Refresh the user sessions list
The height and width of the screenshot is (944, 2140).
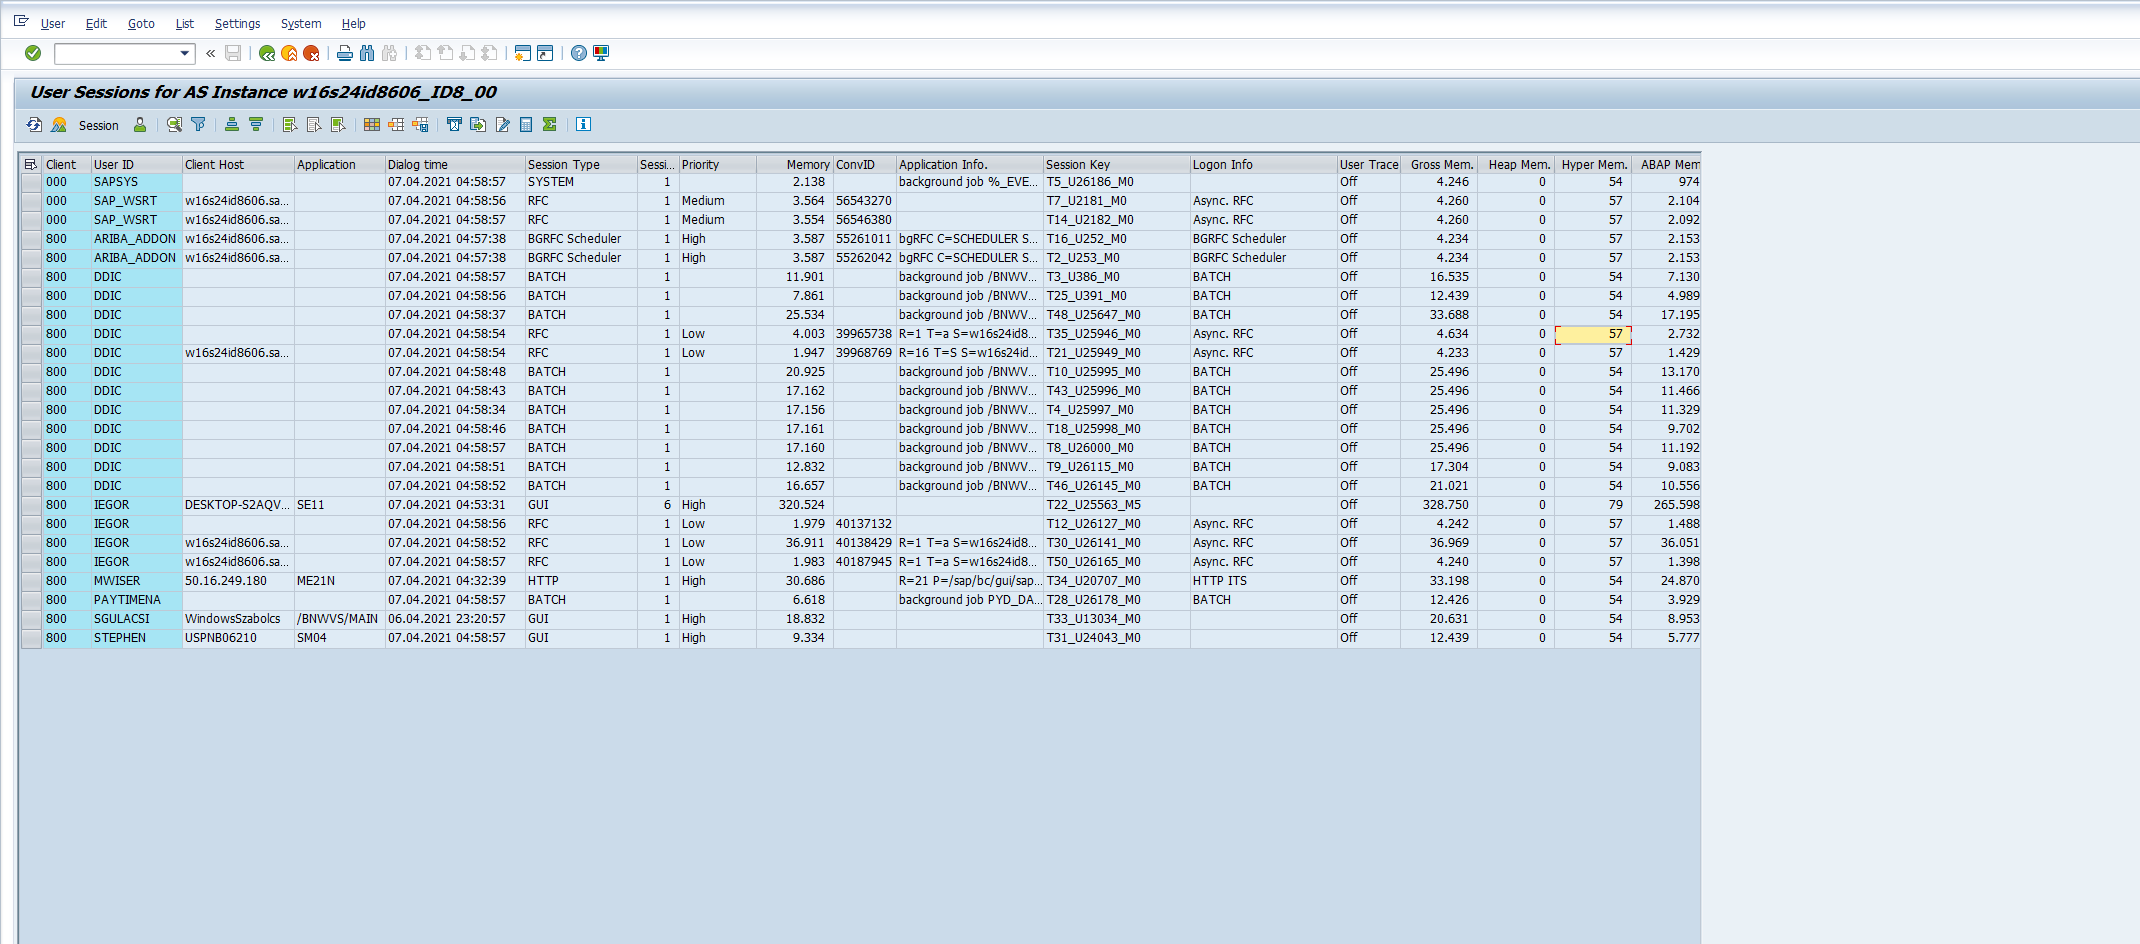(x=34, y=125)
